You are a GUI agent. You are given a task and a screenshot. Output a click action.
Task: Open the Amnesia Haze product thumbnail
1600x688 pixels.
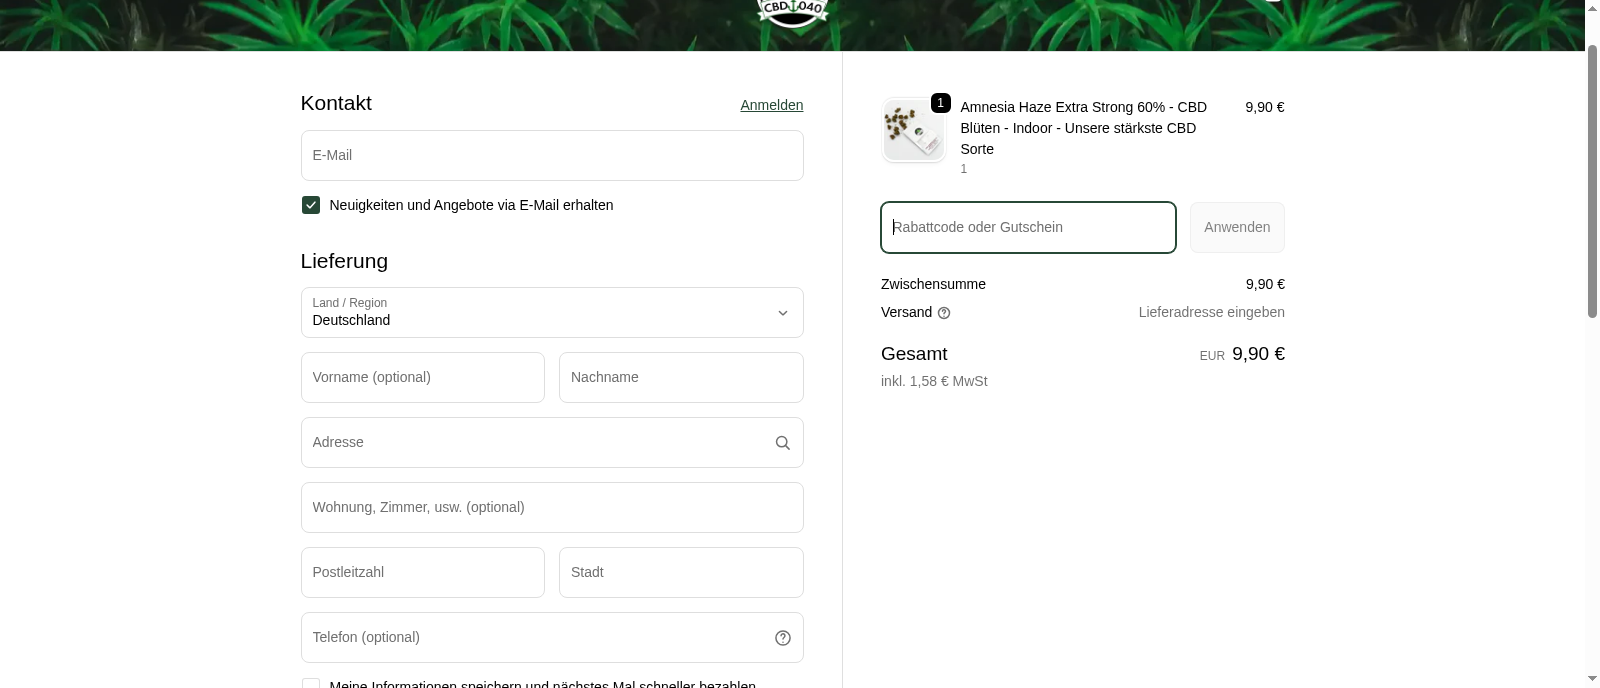[x=912, y=129]
